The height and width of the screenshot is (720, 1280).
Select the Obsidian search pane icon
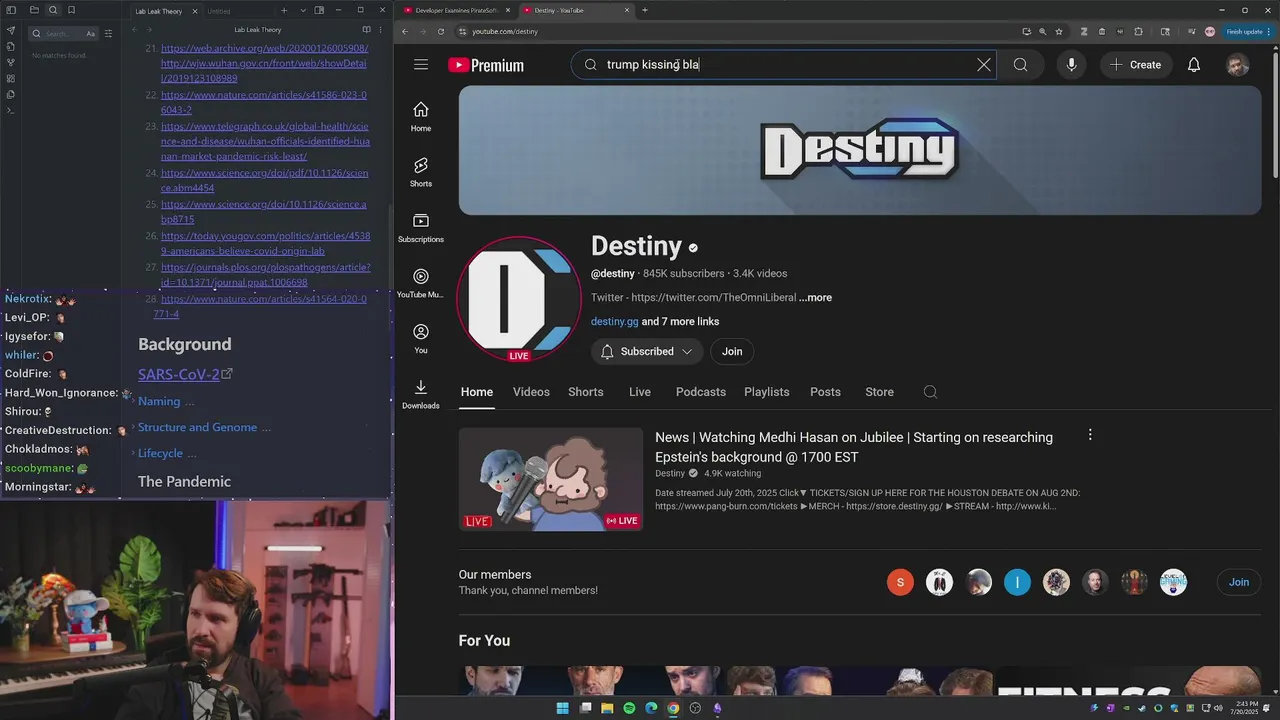click(x=53, y=10)
